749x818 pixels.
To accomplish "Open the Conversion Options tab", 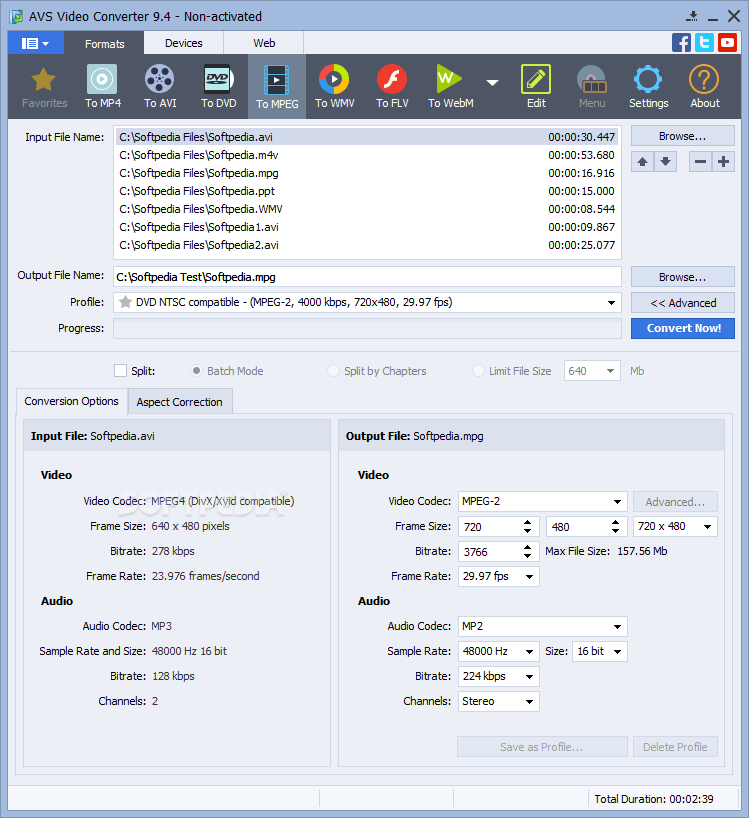I will tap(71, 401).
